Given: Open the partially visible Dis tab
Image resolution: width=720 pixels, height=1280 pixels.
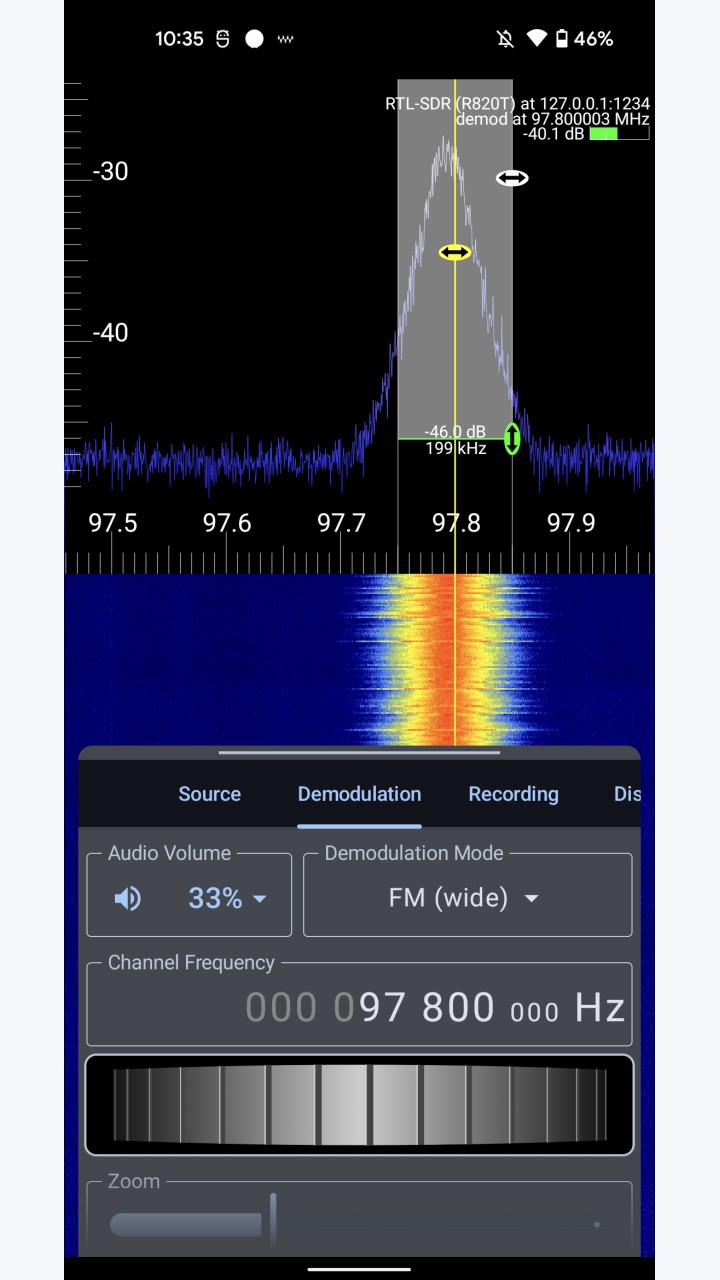Looking at the screenshot, I should (627, 794).
